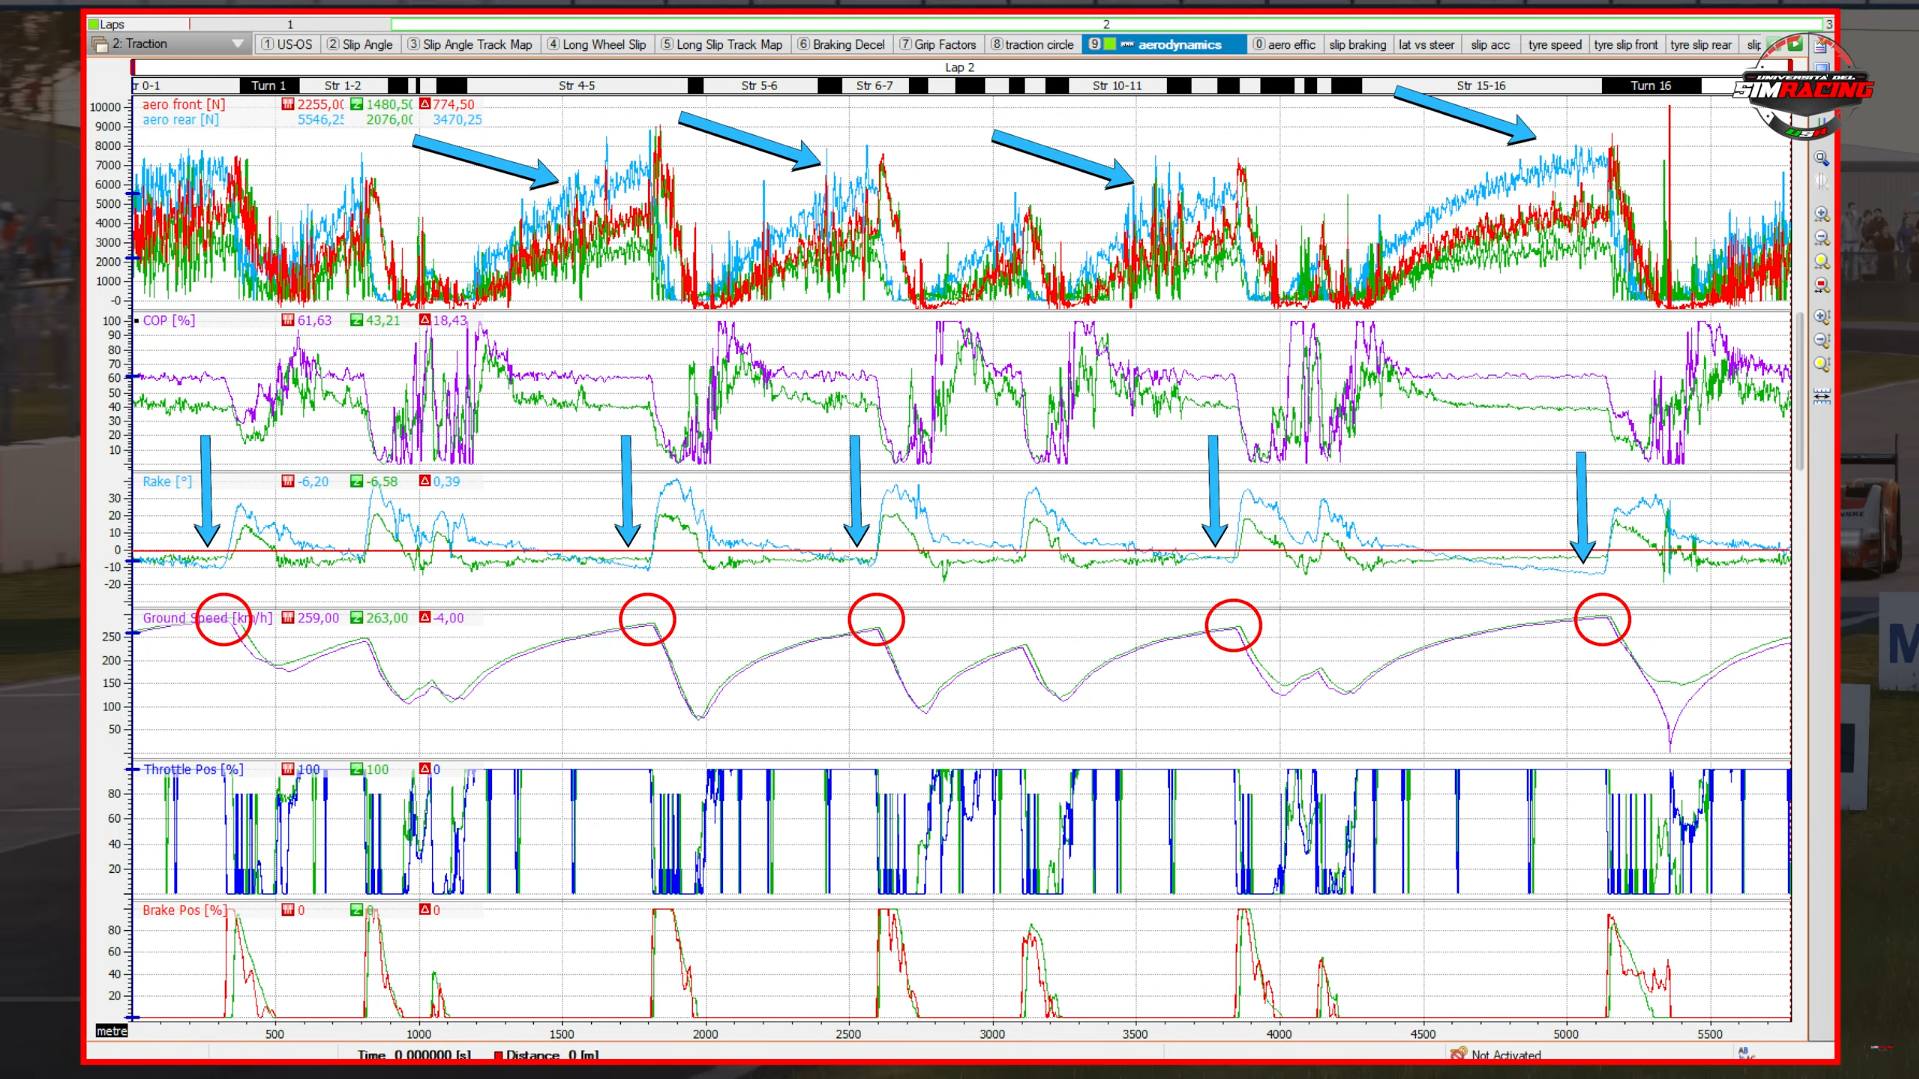Viewport: 1919px width, 1079px height.
Task: Click the 'Rake [°]' channel label
Action: point(167,482)
